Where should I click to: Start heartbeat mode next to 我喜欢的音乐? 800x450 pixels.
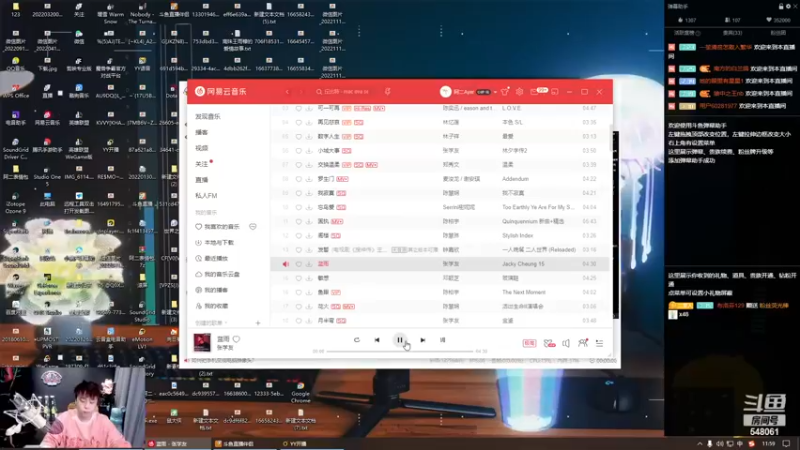click(253, 227)
